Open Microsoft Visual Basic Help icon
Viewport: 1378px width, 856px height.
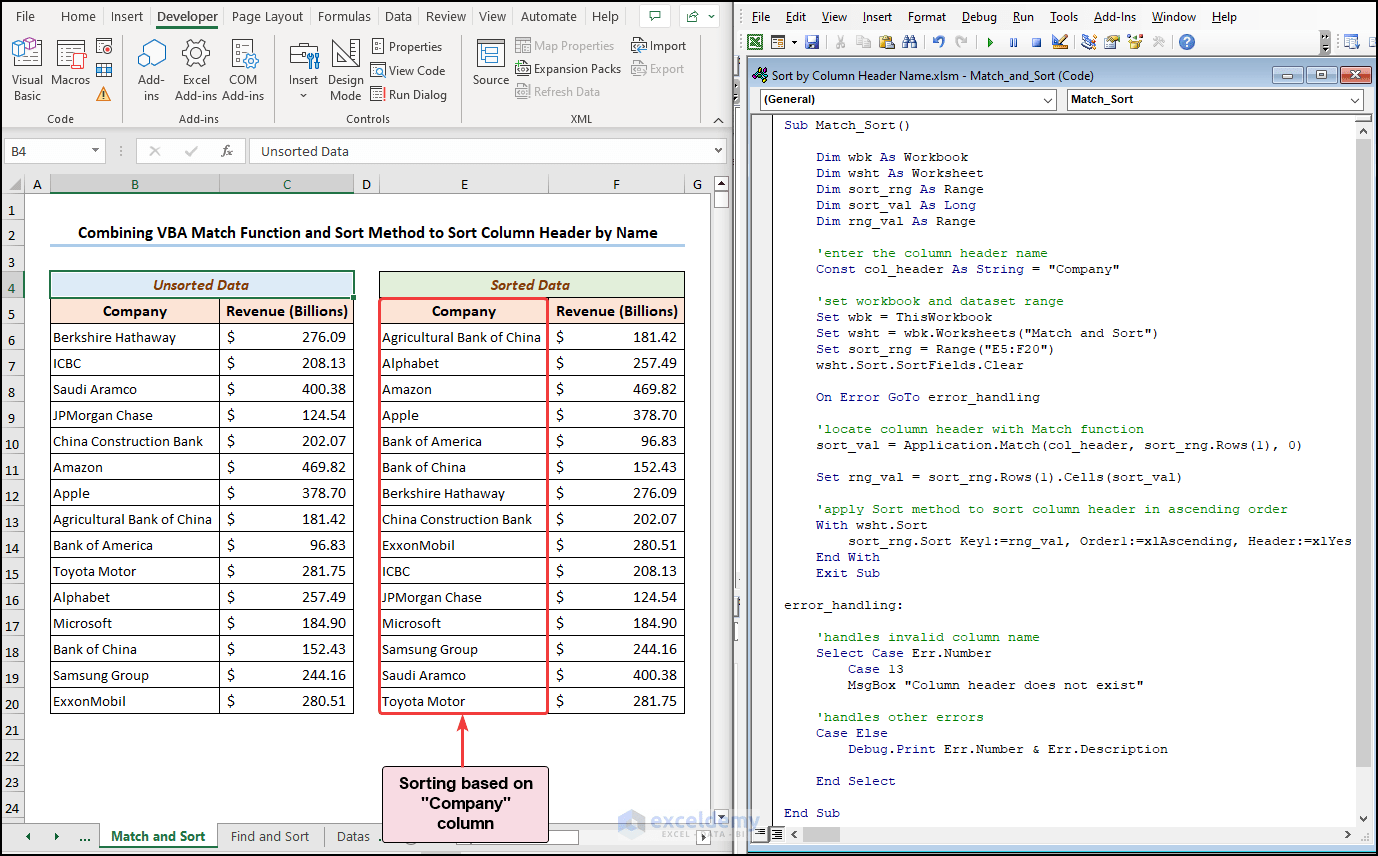(1186, 42)
